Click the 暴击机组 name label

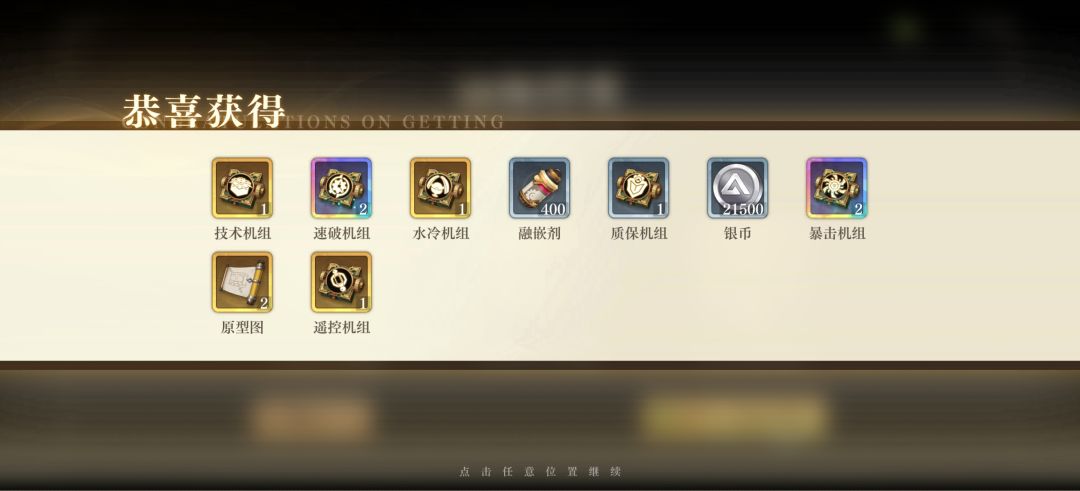click(837, 233)
